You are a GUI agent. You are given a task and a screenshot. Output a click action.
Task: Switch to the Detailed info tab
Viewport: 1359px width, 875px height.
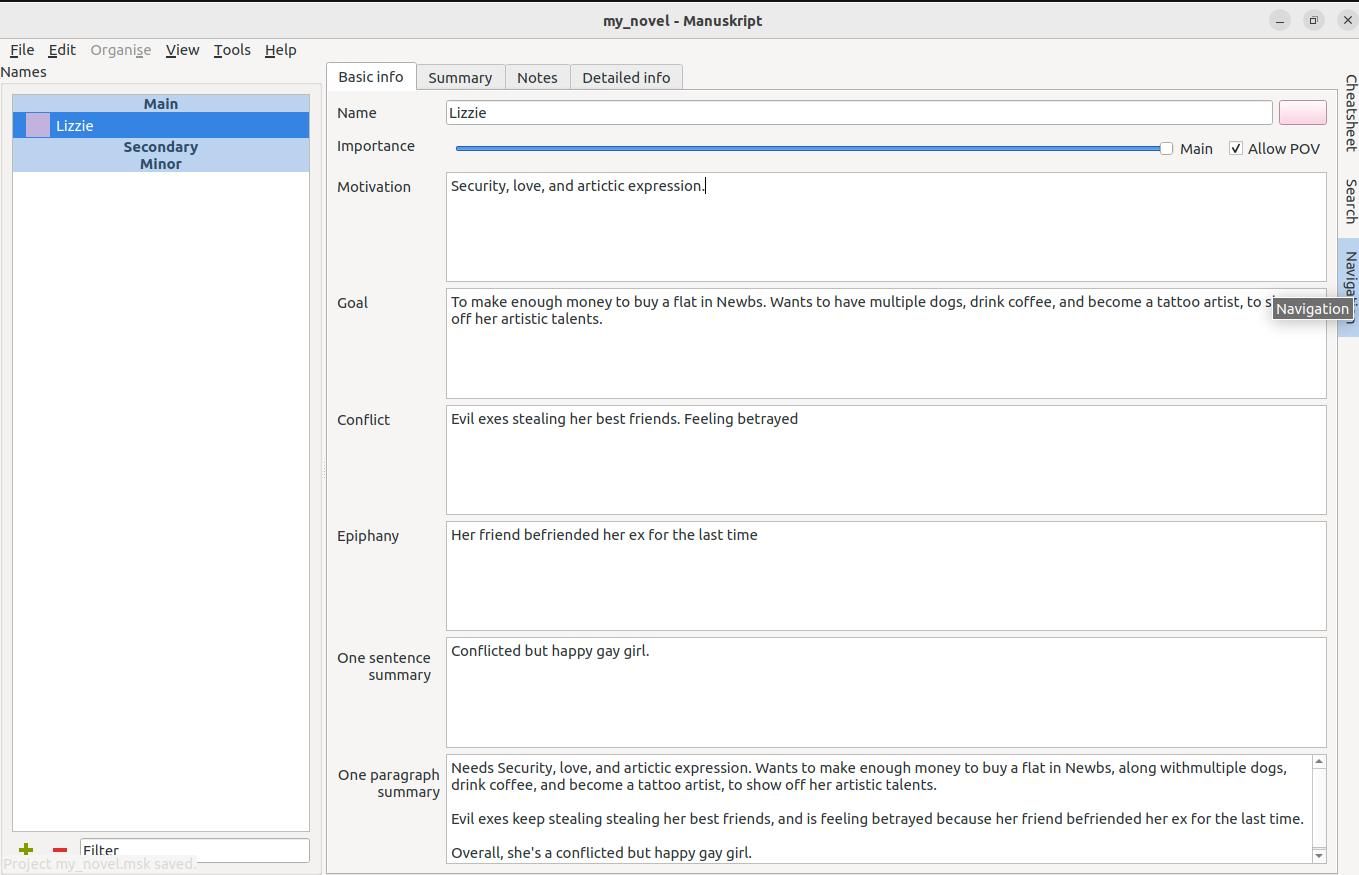click(x=626, y=77)
